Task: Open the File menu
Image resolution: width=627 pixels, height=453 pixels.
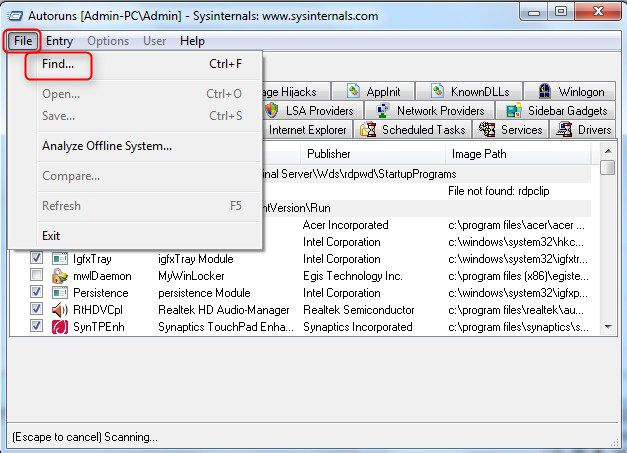Action: (x=22, y=41)
